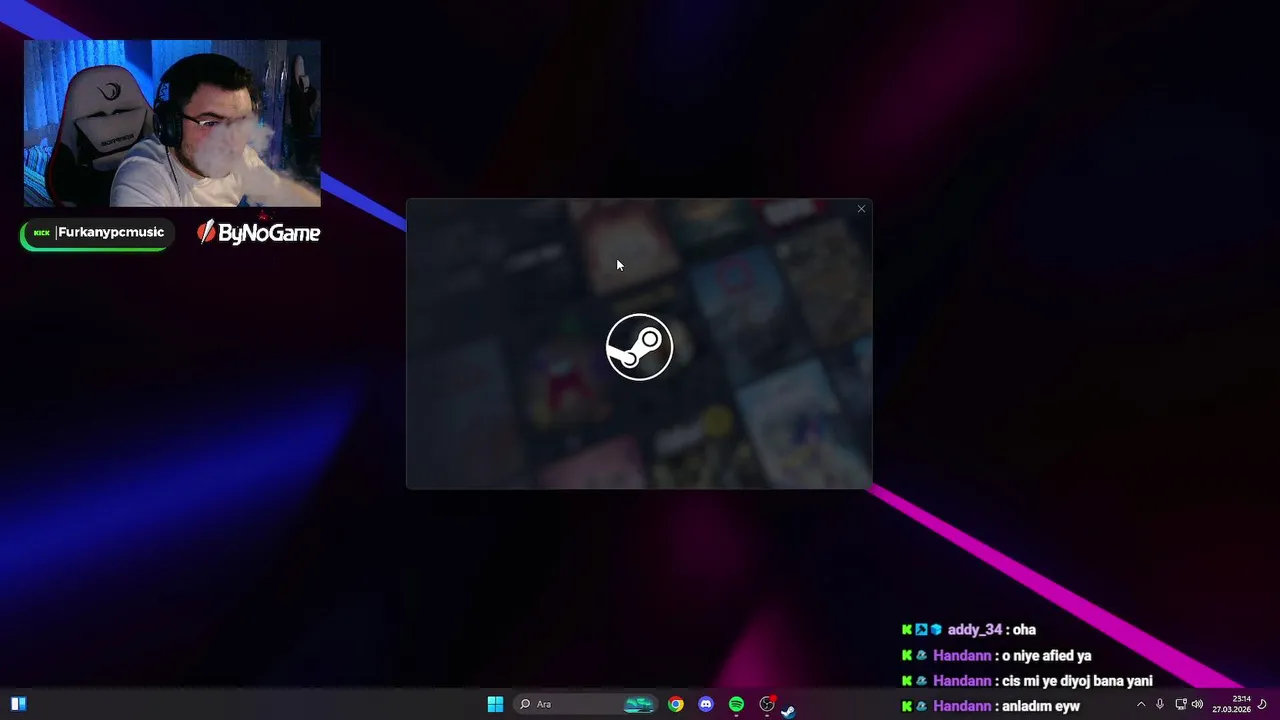Screen dimensions: 1280x720
Task: Click the ByNoGame logo
Action: tap(259, 233)
